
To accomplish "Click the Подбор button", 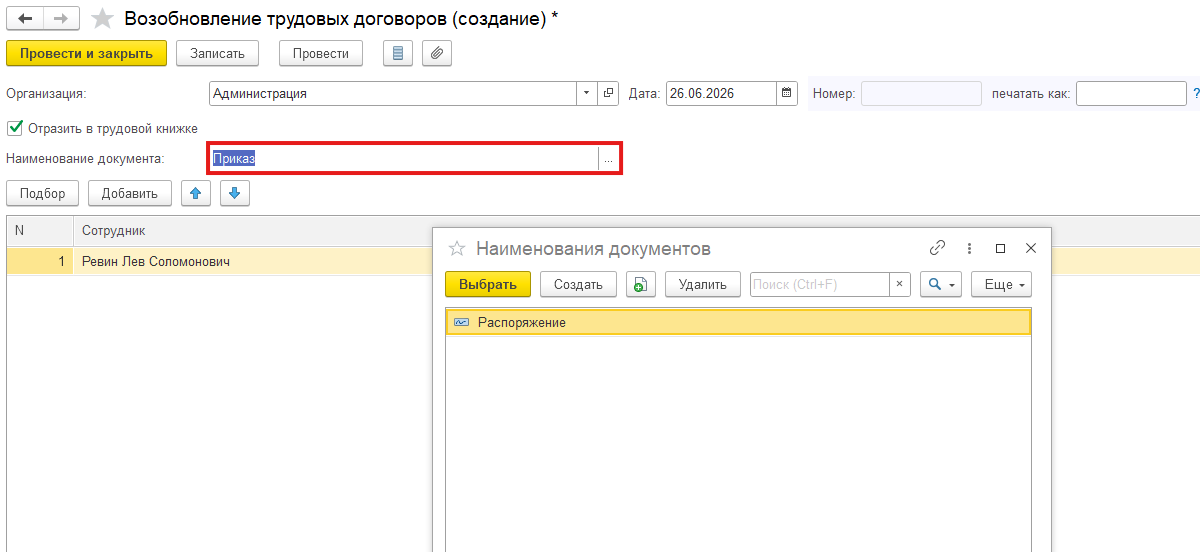I will (42, 193).
